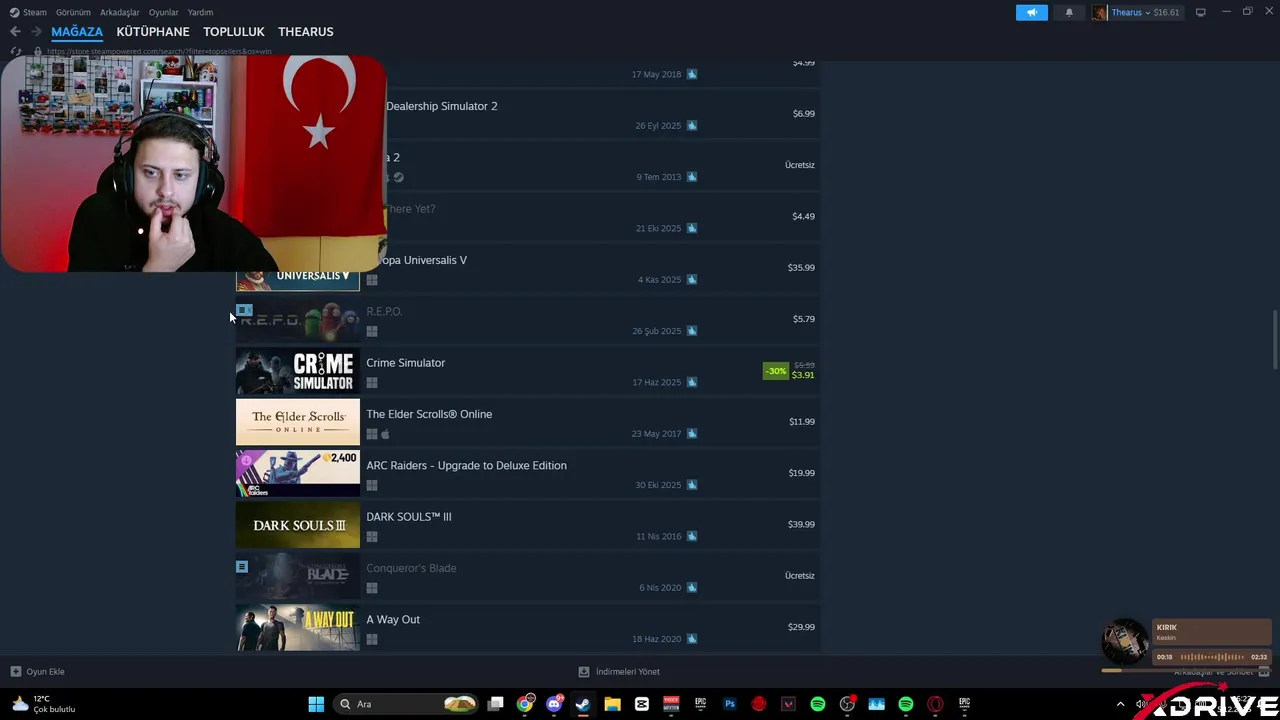Open The Elder Scrolls® Online link
Viewport: 1280px width, 720px height.
(x=429, y=414)
